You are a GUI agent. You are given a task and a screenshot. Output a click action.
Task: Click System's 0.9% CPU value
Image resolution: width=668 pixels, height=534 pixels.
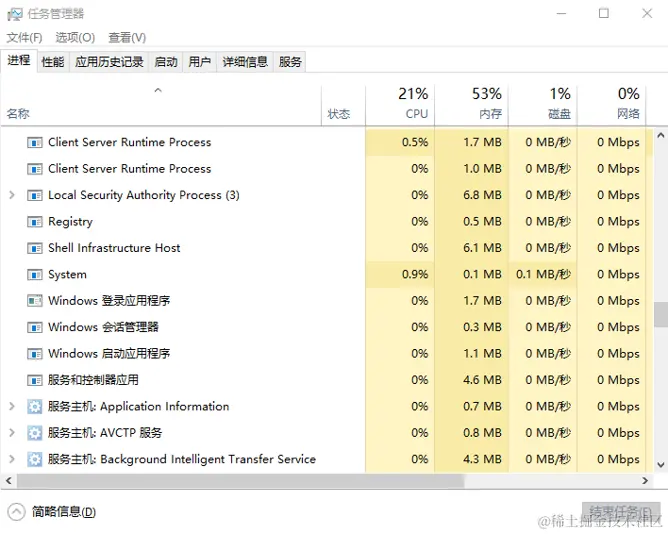[x=415, y=274]
